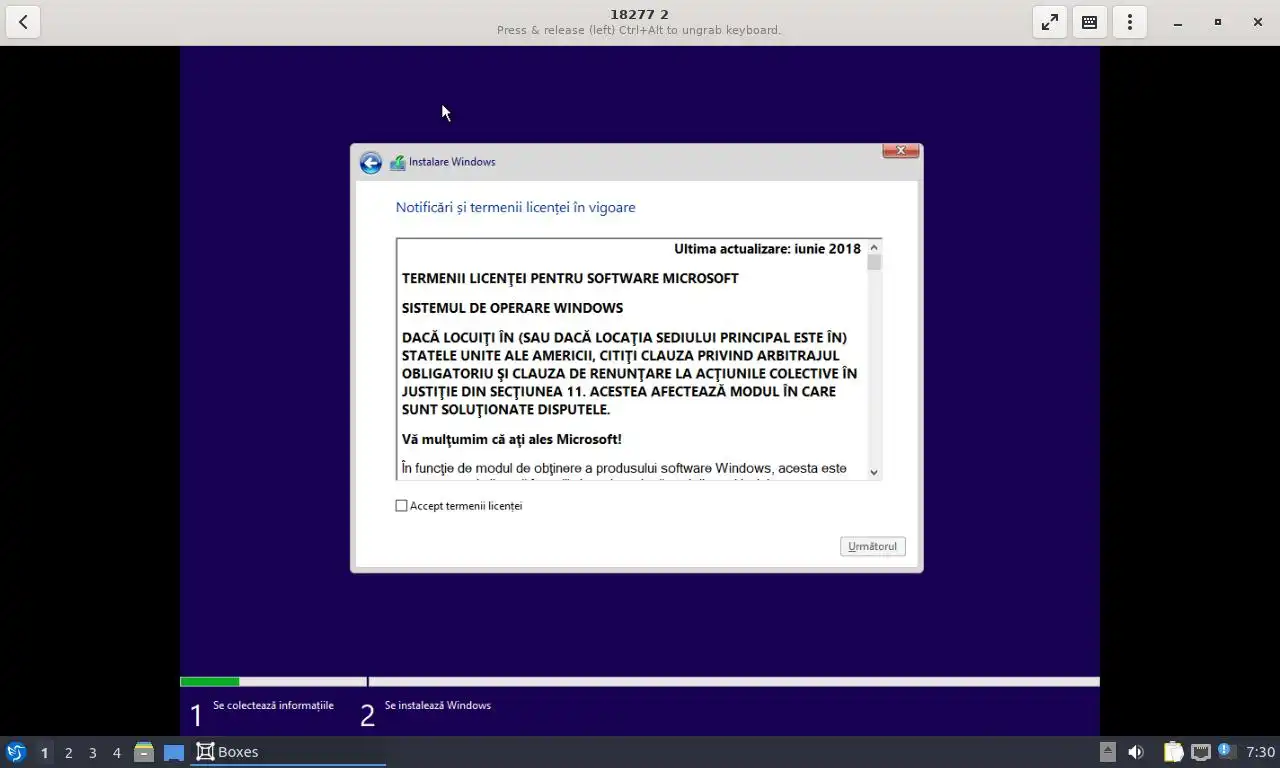Click the license text scrollbar down arrow
The width and height of the screenshot is (1280, 768).
coord(874,472)
